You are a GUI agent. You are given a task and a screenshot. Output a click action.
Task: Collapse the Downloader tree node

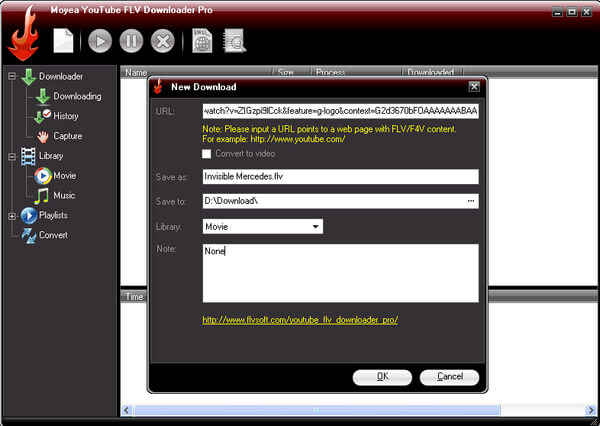12,76
